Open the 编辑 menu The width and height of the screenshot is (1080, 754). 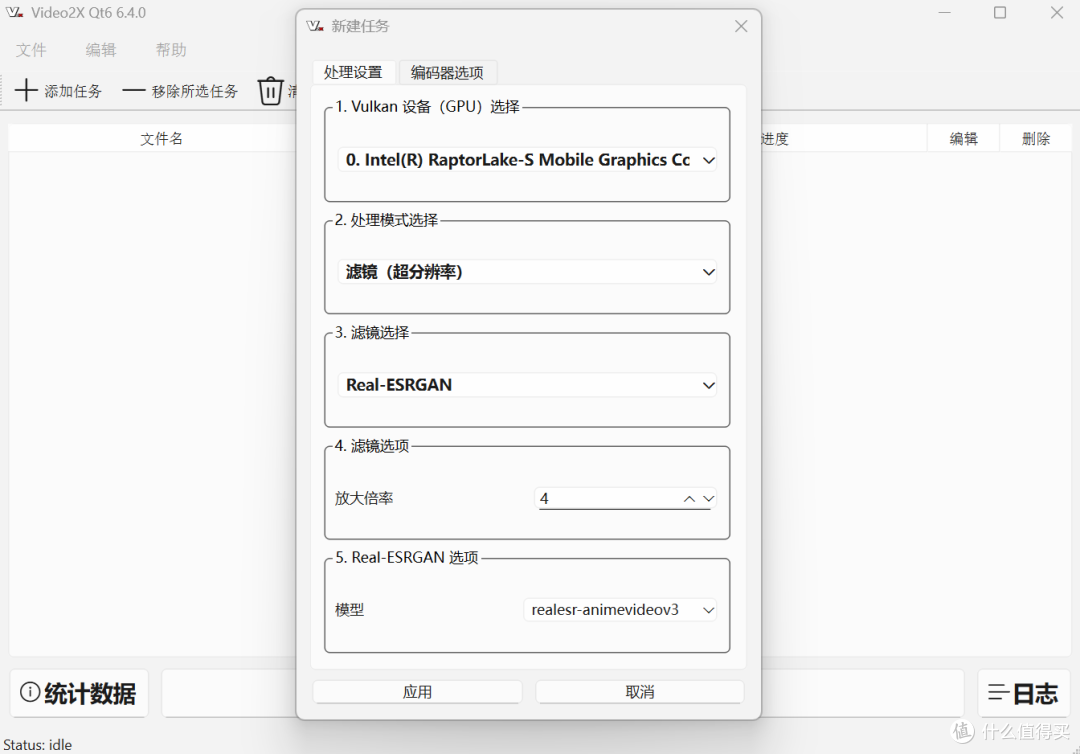click(101, 50)
